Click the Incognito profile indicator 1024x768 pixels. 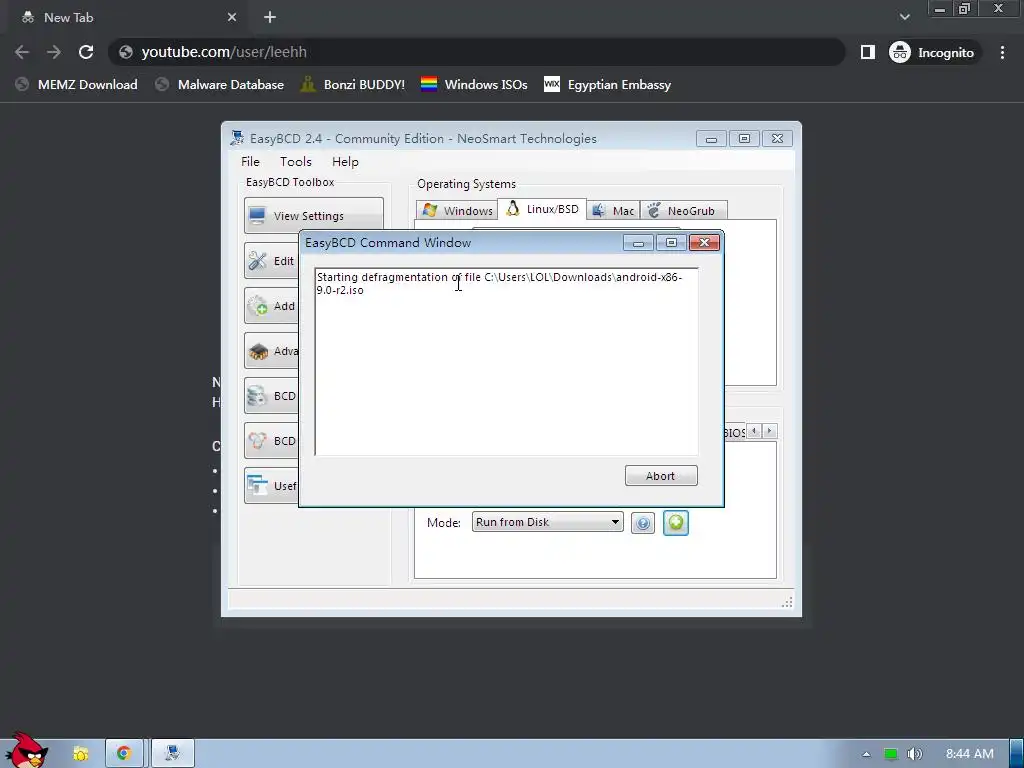934,52
